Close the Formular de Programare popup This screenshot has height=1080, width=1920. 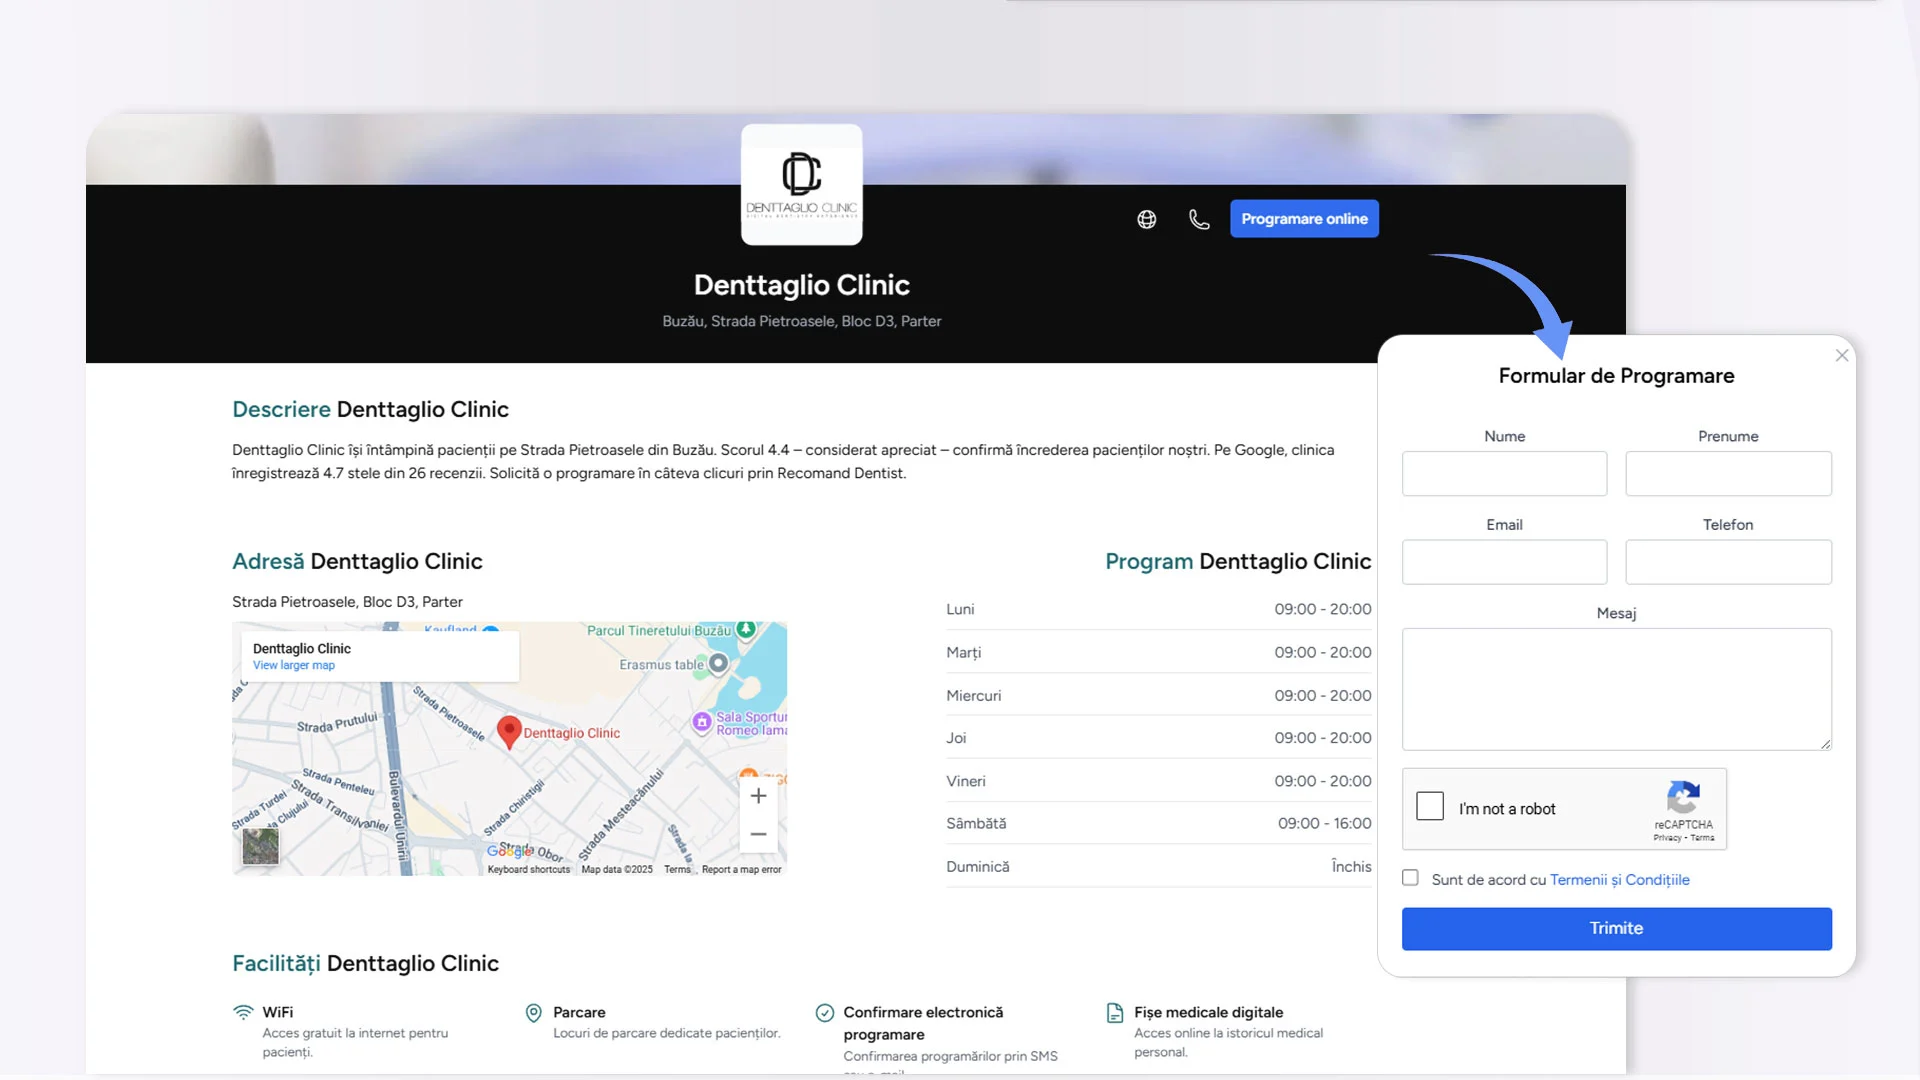pos(1842,356)
